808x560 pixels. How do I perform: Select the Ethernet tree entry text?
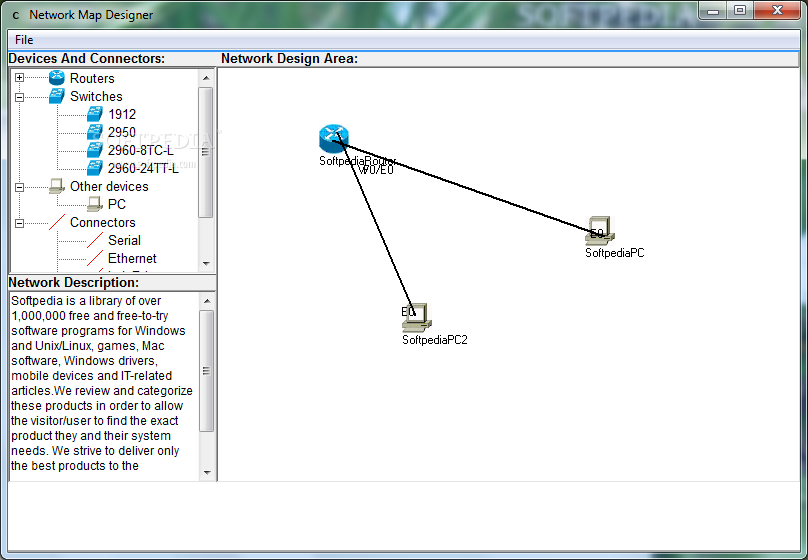click(132, 259)
